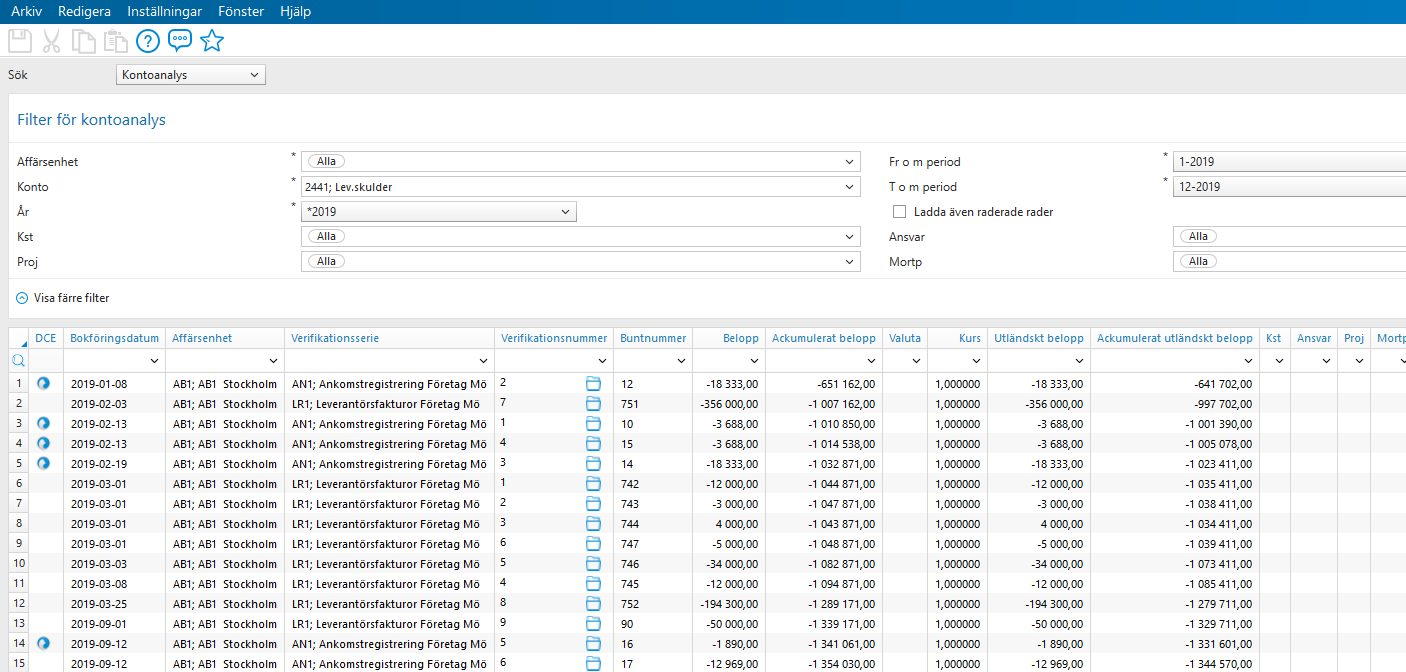Image resolution: width=1406 pixels, height=672 pixels.
Task: Click the Save icon in the toolbar
Action: click(19, 41)
